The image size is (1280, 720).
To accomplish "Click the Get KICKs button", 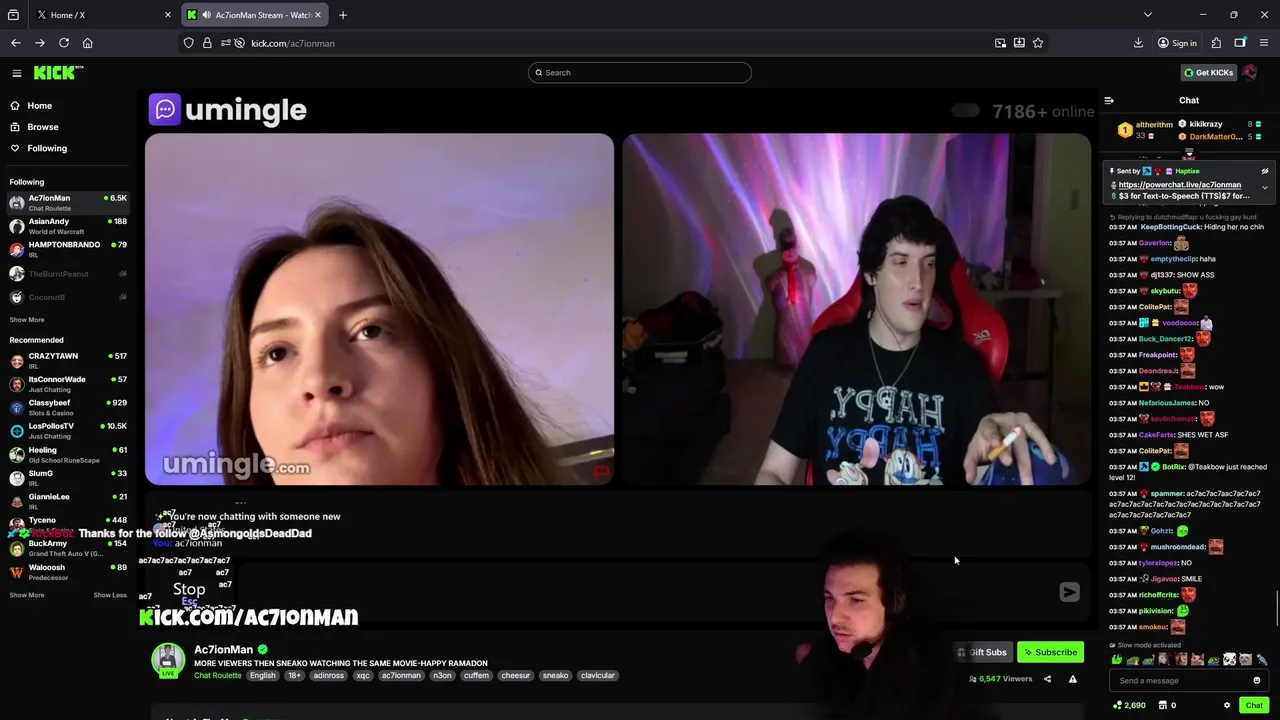I will pos(1208,73).
